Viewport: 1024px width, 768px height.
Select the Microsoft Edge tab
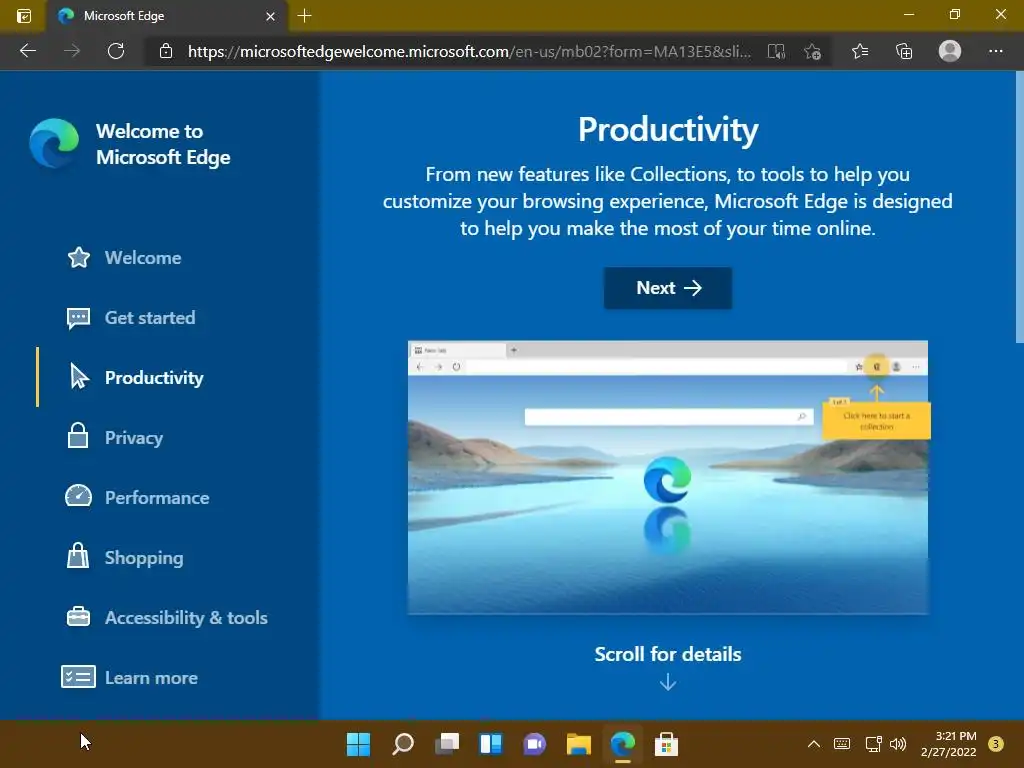point(167,16)
